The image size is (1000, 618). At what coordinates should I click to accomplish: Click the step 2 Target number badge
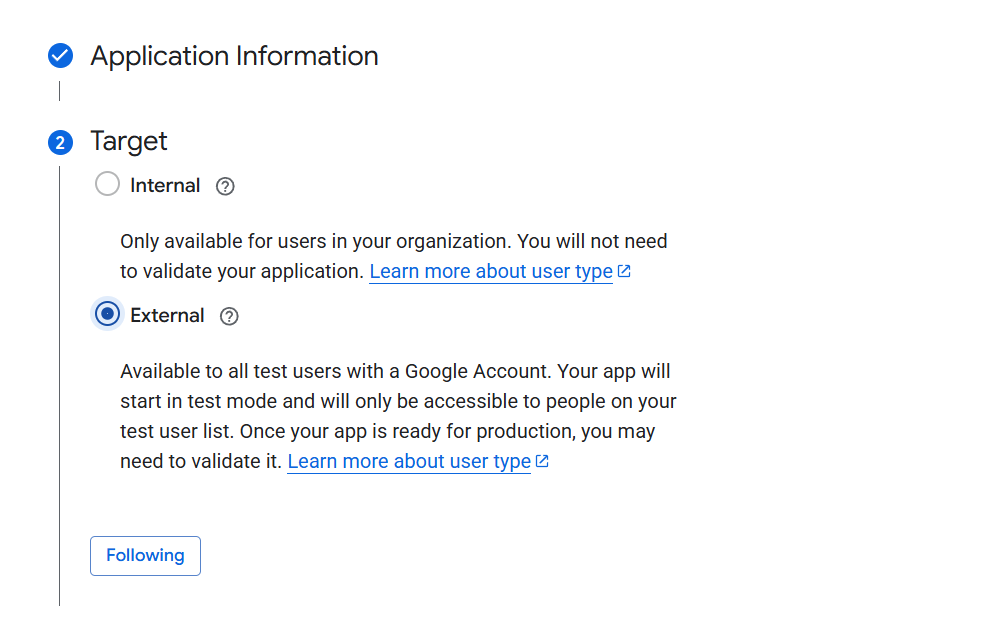point(61,142)
